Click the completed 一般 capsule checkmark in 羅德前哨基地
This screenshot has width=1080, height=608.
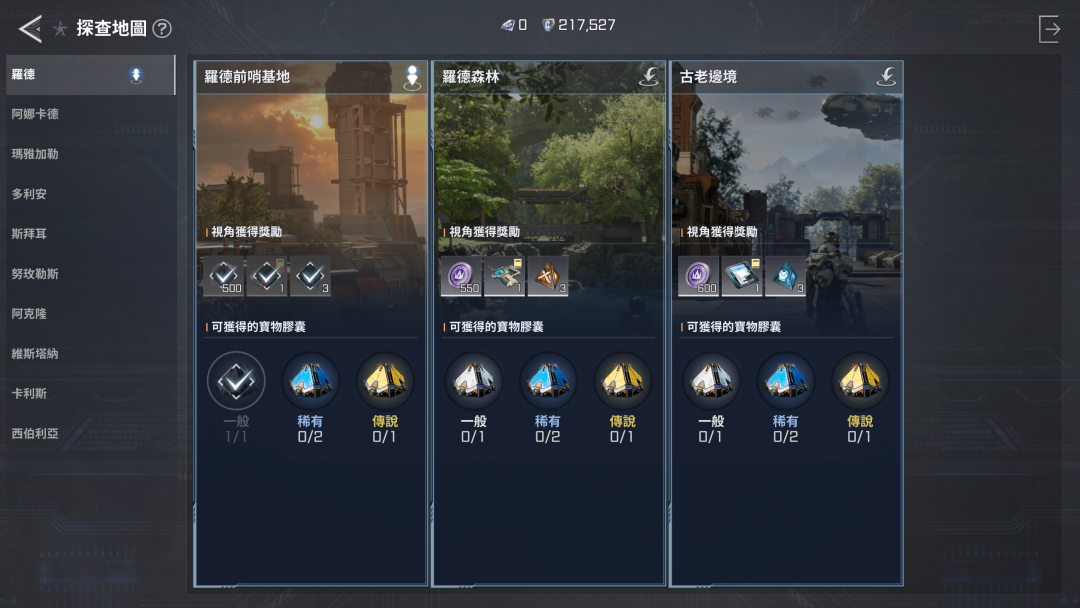point(236,381)
